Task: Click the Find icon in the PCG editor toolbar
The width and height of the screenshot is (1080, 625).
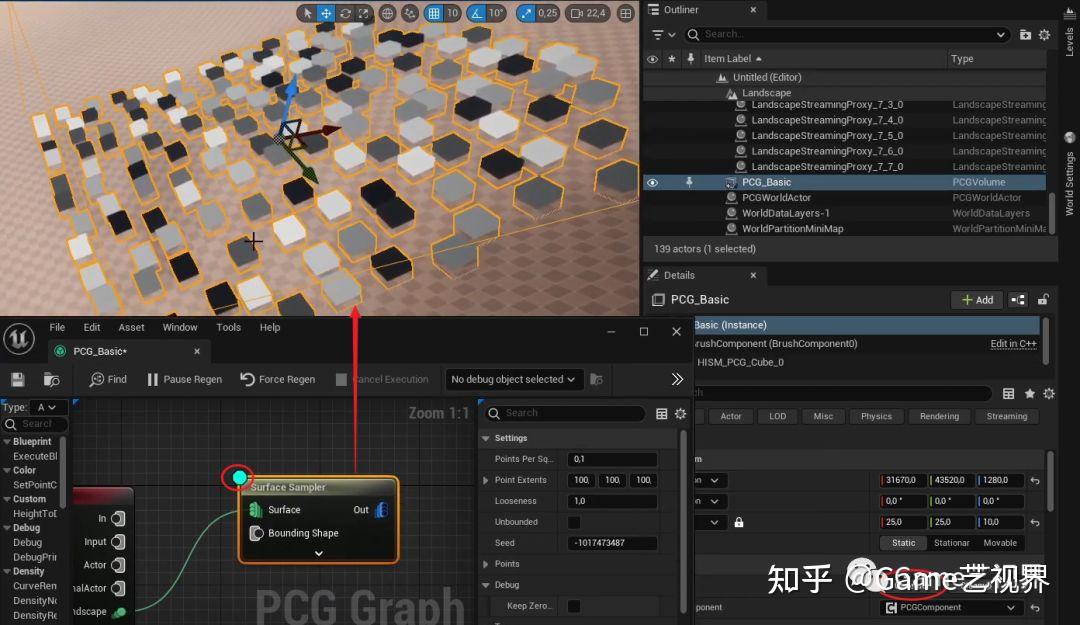Action: click(108, 379)
